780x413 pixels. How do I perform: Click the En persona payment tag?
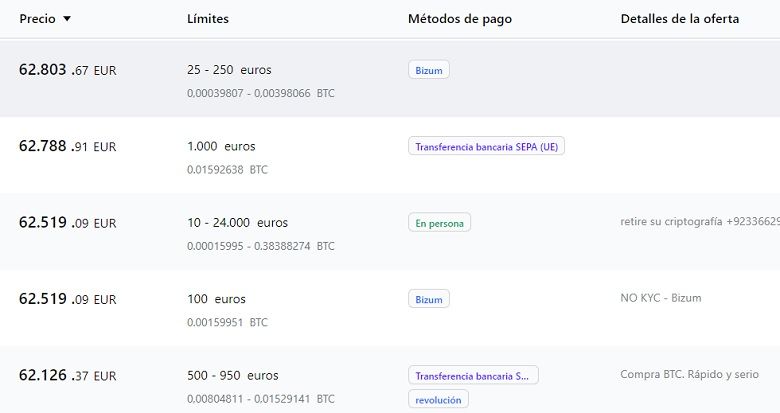point(439,223)
